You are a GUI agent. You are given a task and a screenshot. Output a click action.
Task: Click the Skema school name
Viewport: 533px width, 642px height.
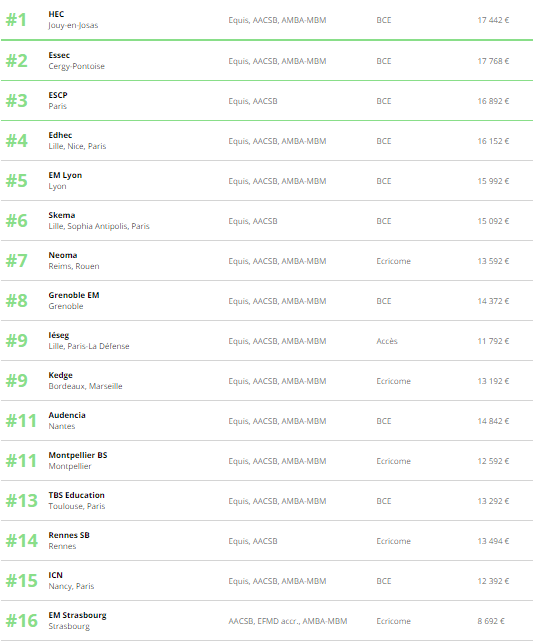point(62,215)
